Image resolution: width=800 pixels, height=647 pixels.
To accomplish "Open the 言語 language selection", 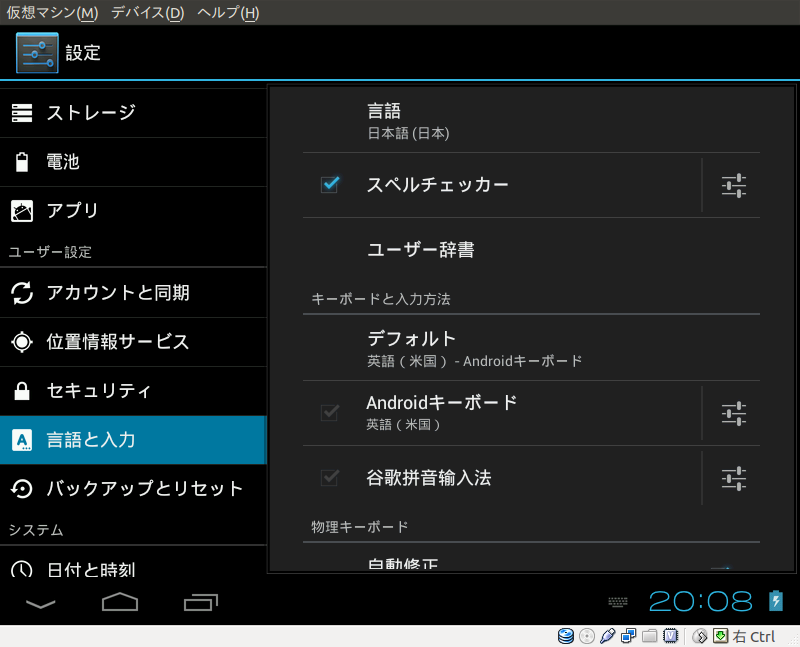I will pos(530,120).
